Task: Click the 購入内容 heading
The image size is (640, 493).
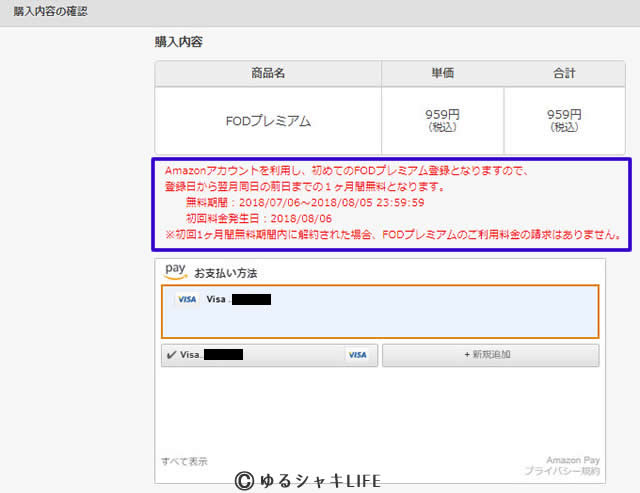Action: click(x=178, y=42)
